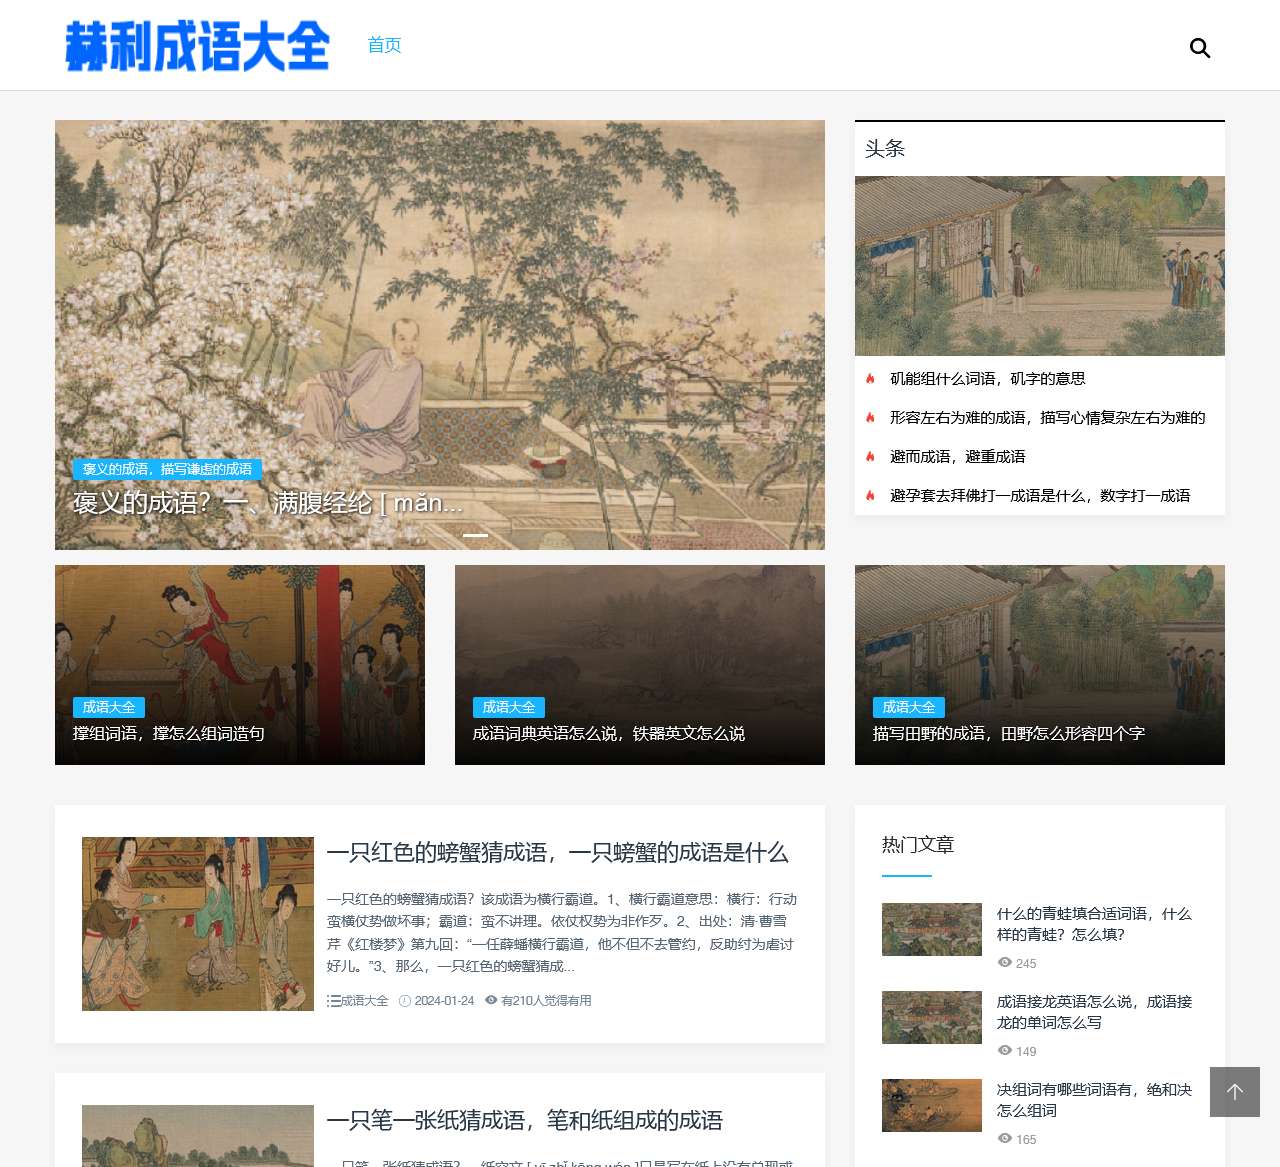Screen dimensions: 1280x1167
Task: Click the back-to-top arrow button
Action: pos(1235,1092)
